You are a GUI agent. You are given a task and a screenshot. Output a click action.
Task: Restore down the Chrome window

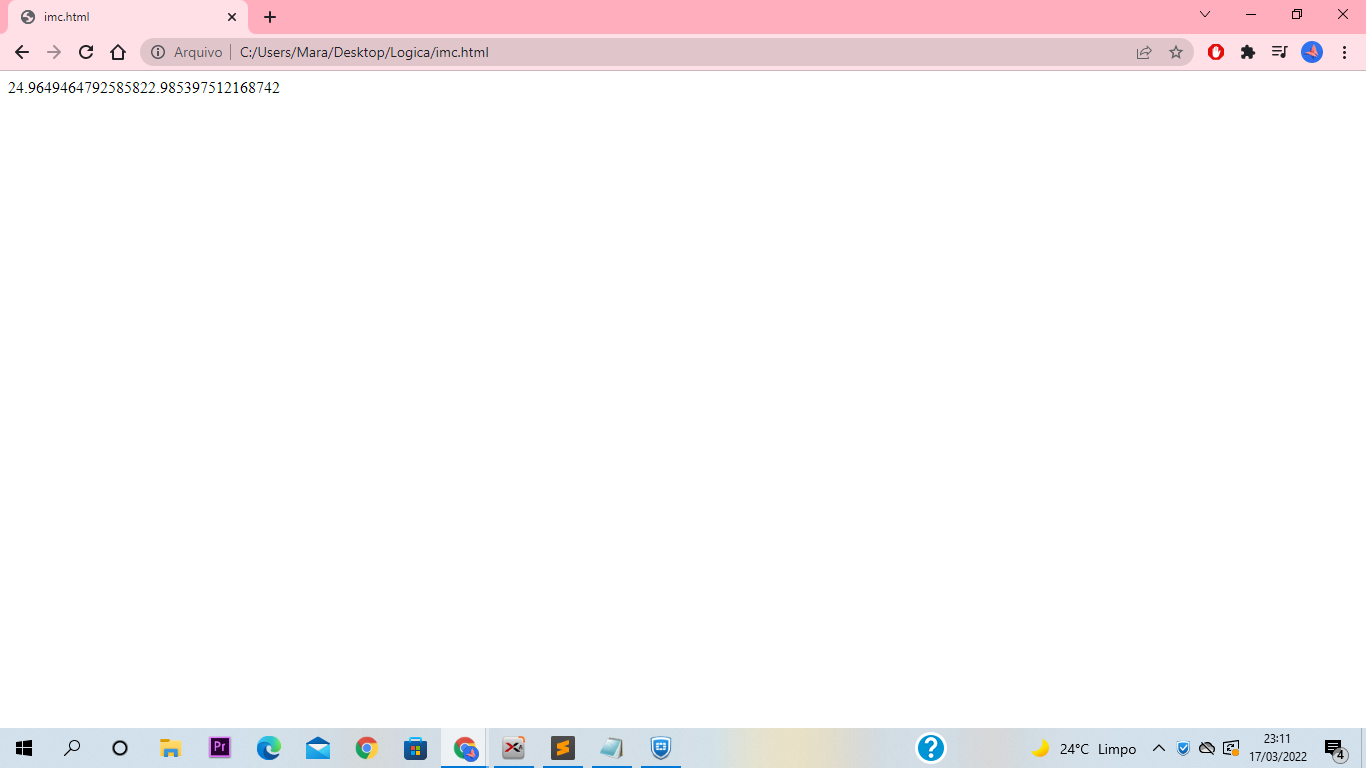click(1297, 14)
